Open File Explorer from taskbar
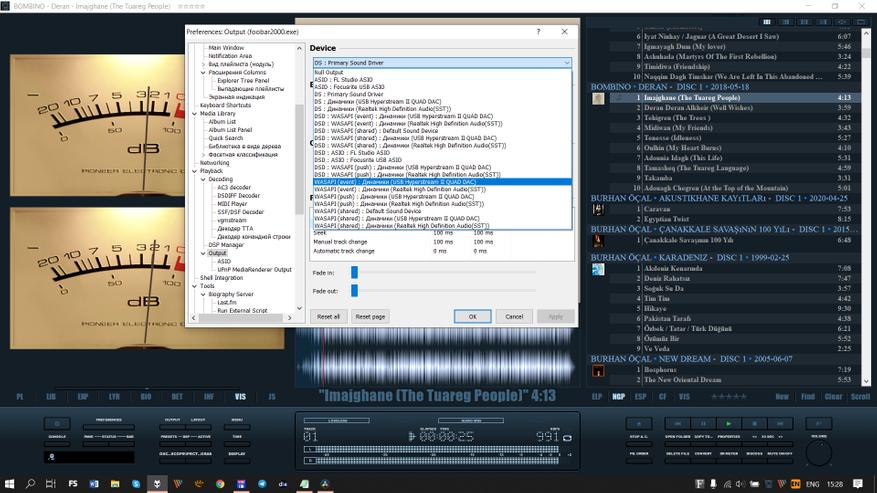This screenshot has width=877, height=493. click(115, 483)
